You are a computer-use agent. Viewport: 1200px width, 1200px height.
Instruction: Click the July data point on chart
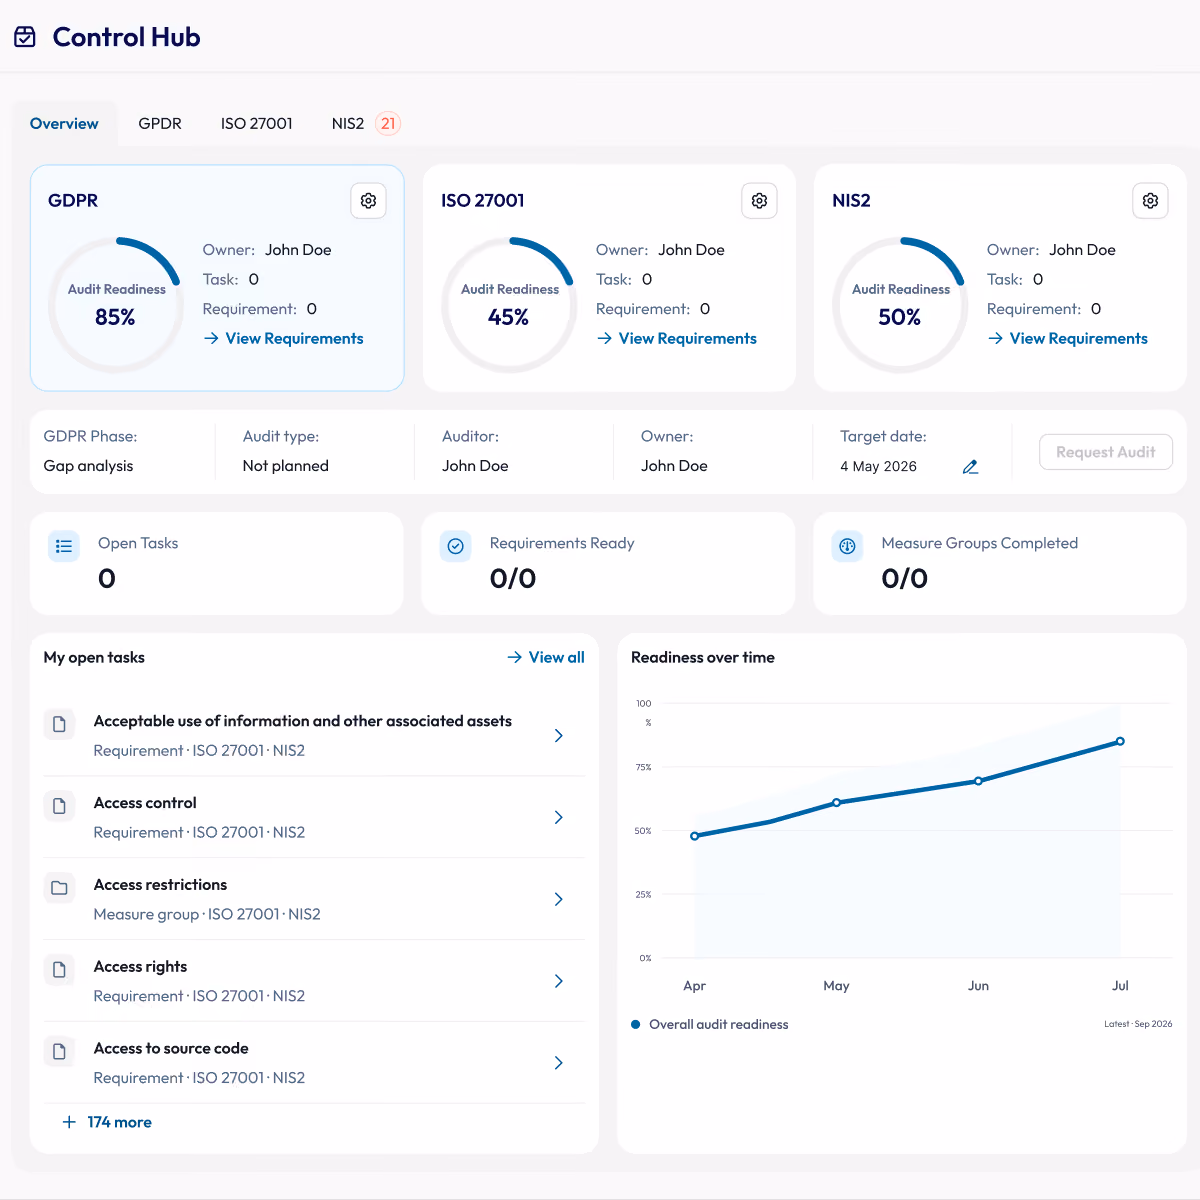click(1120, 741)
